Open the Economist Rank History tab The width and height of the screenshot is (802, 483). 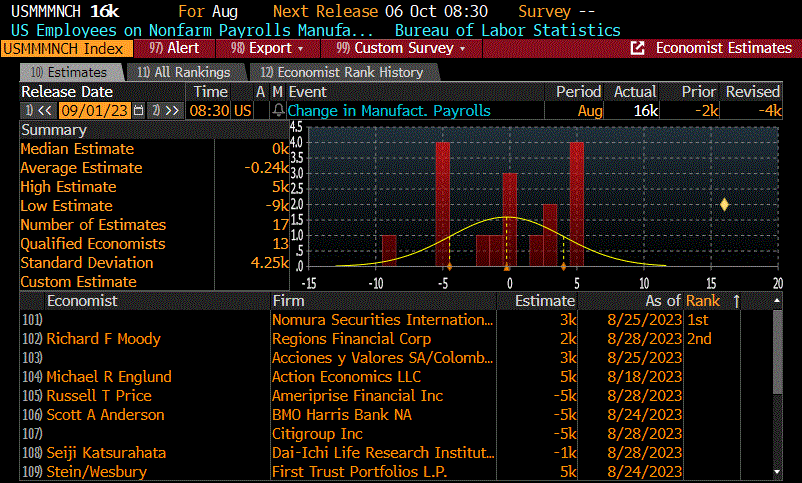click(343, 72)
